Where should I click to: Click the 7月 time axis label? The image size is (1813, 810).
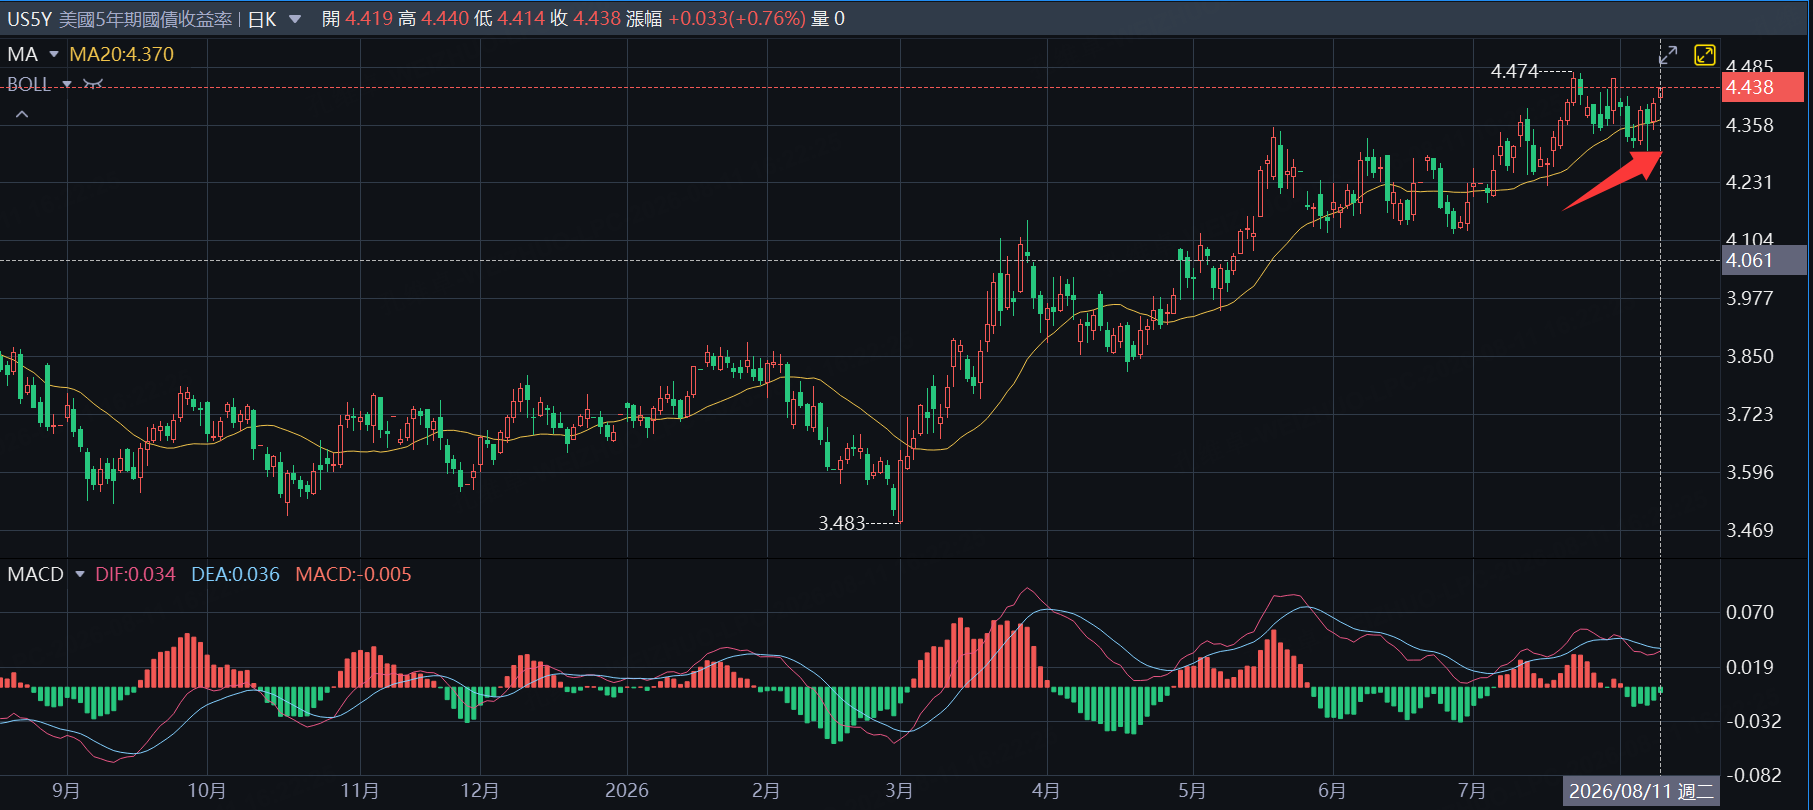(x=1472, y=791)
